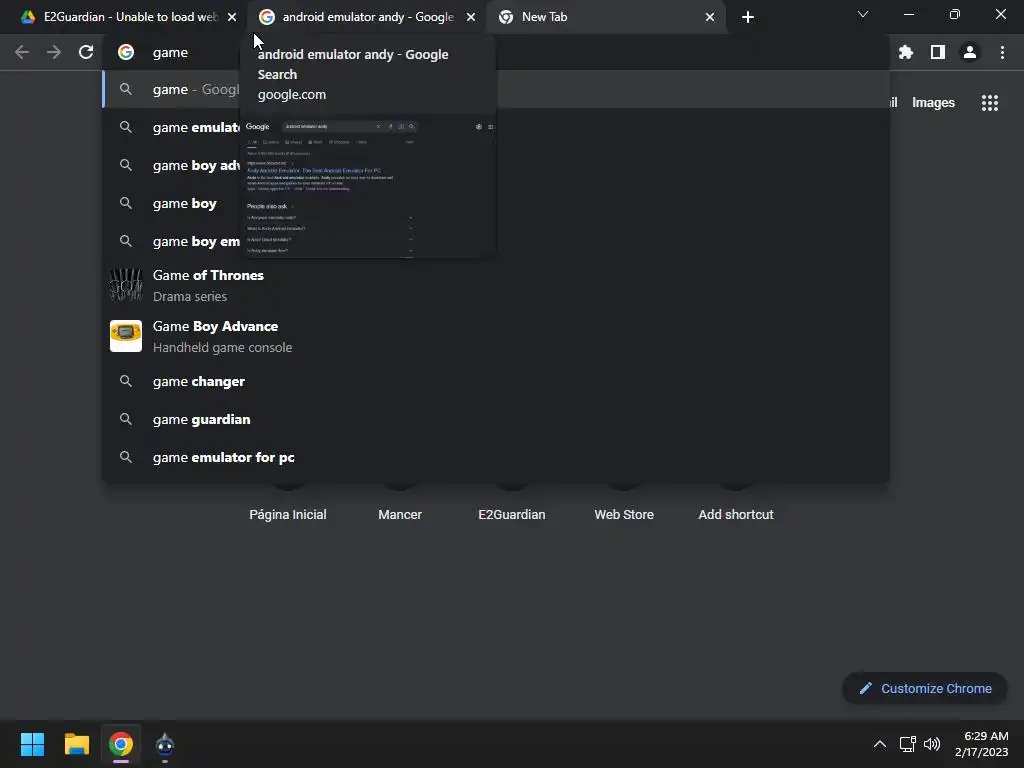1024x768 pixels.
Task: Open the clock showing 6:29 AM
Action: click(982, 744)
